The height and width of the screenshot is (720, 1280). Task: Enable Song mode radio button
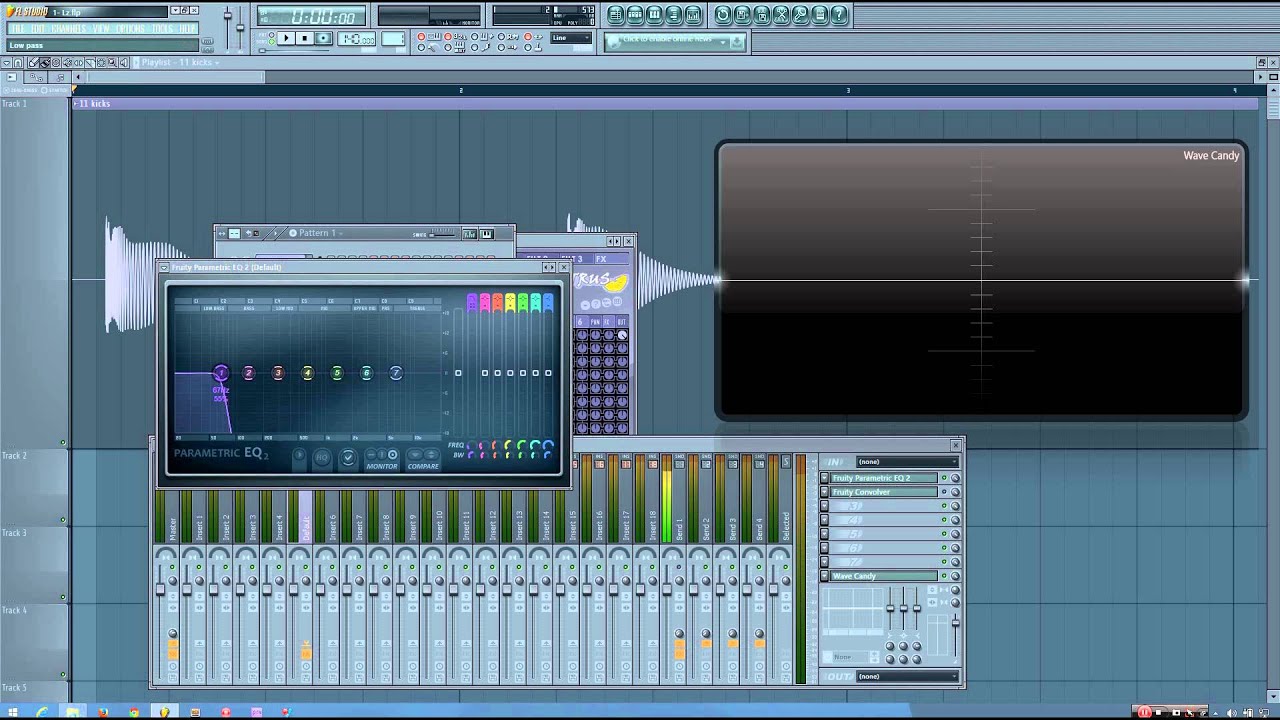pyautogui.click(x=272, y=42)
